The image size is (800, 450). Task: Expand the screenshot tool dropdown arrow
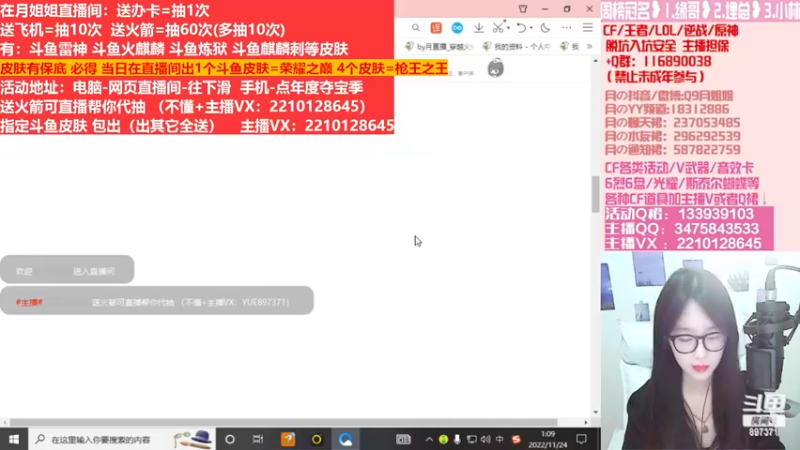508,28
